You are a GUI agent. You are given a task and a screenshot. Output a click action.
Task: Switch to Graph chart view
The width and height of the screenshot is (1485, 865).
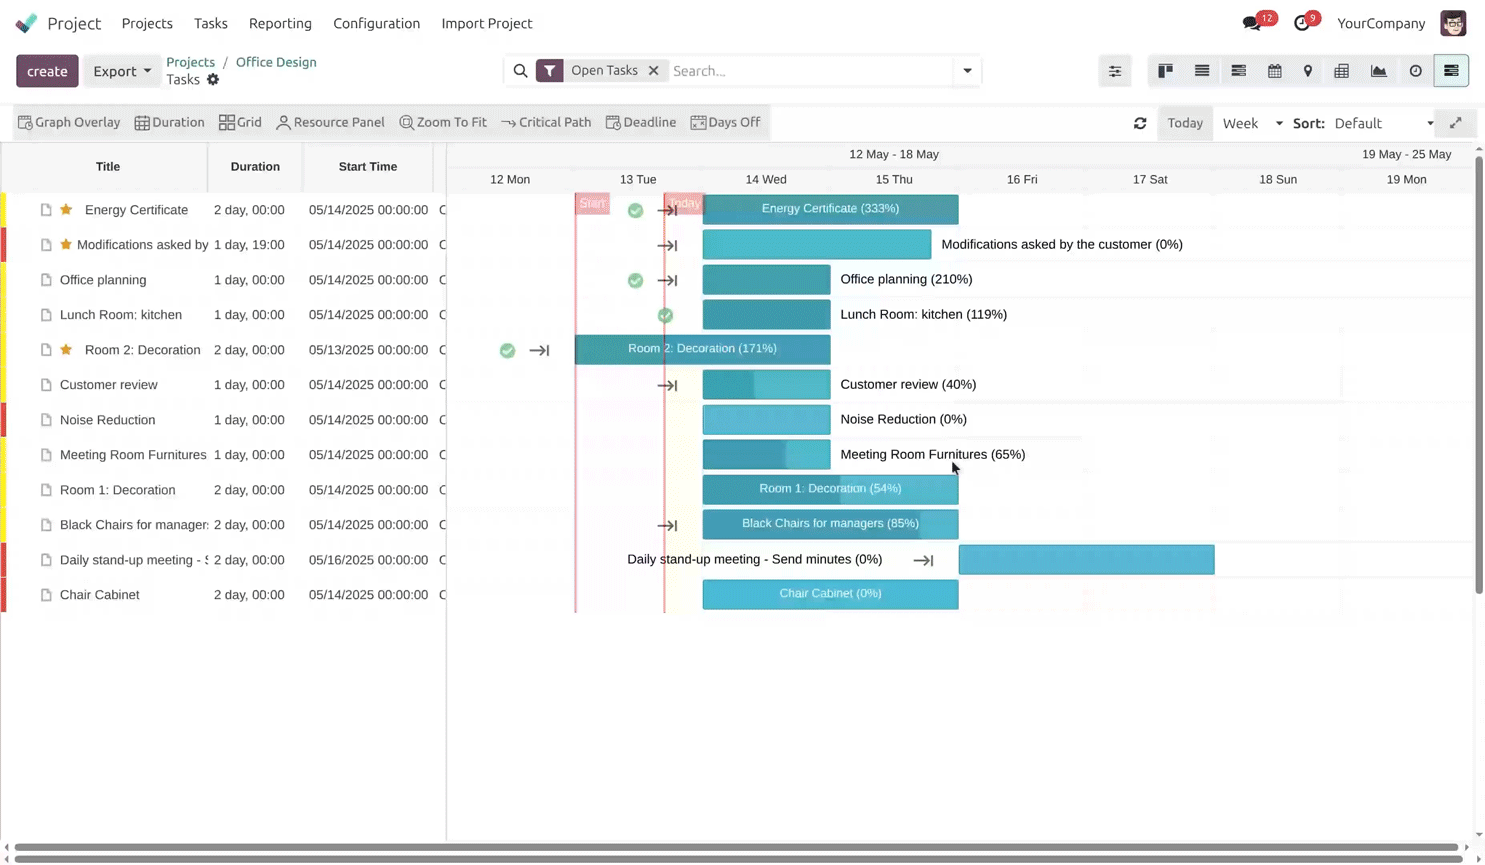(1379, 71)
